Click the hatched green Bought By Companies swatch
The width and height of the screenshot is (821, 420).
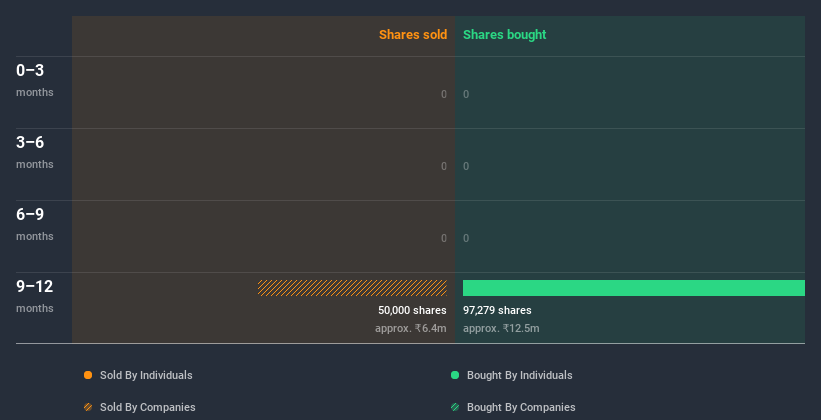click(455, 407)
